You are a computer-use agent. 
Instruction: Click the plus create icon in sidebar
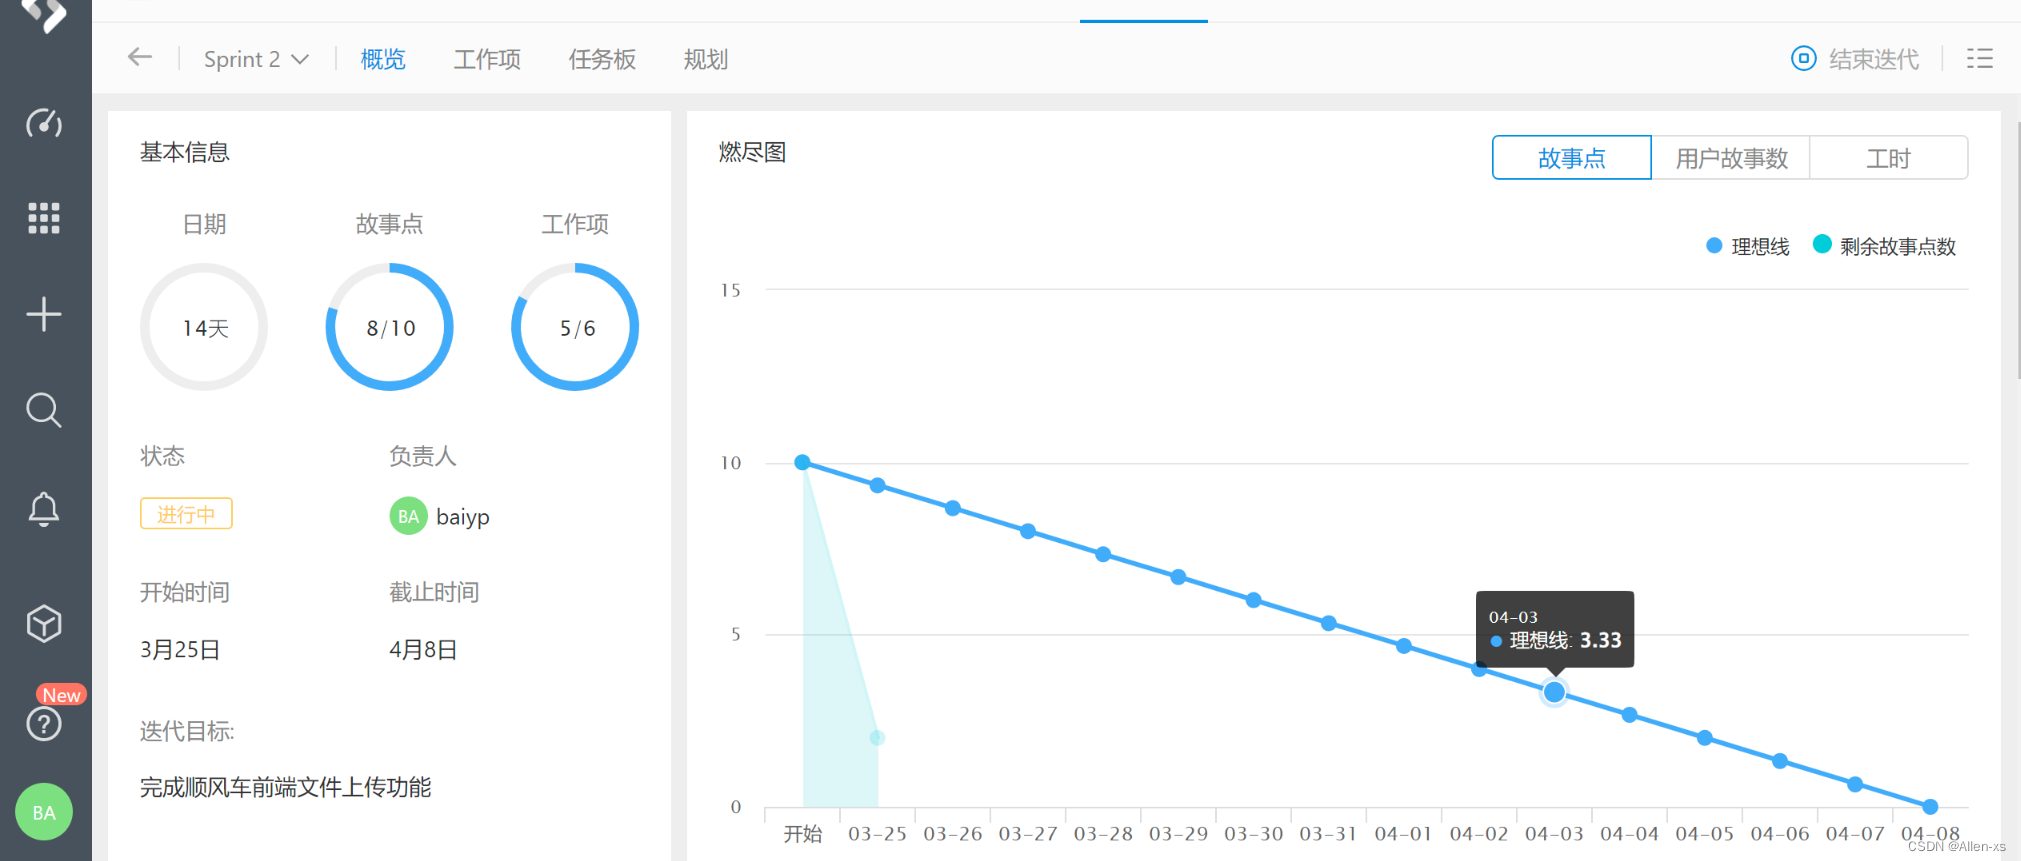pyautogui.click(x=44, y=314)
